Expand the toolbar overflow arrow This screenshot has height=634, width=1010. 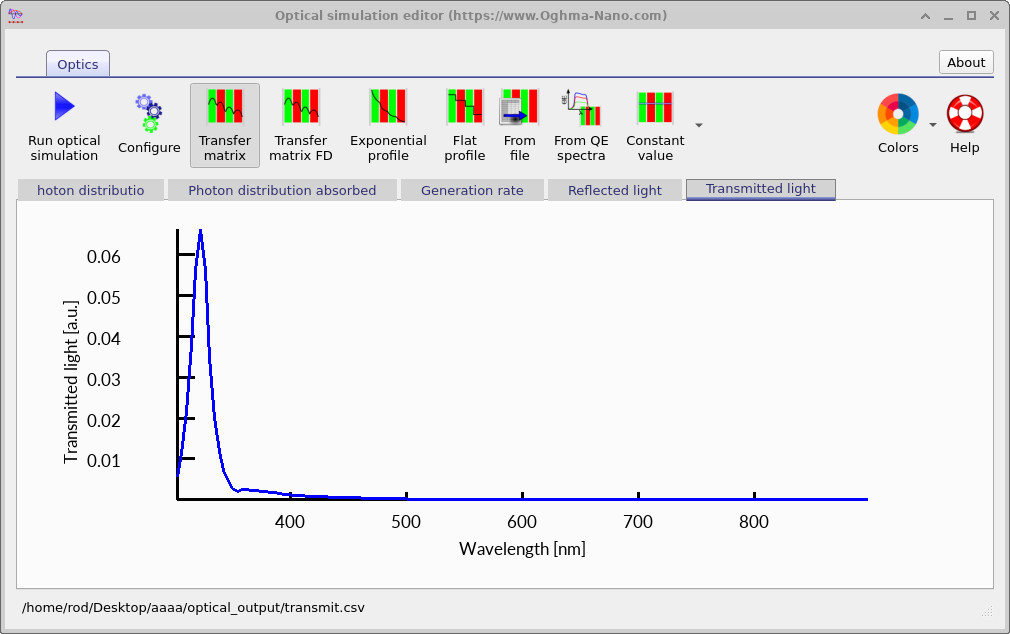coord(699,126)
